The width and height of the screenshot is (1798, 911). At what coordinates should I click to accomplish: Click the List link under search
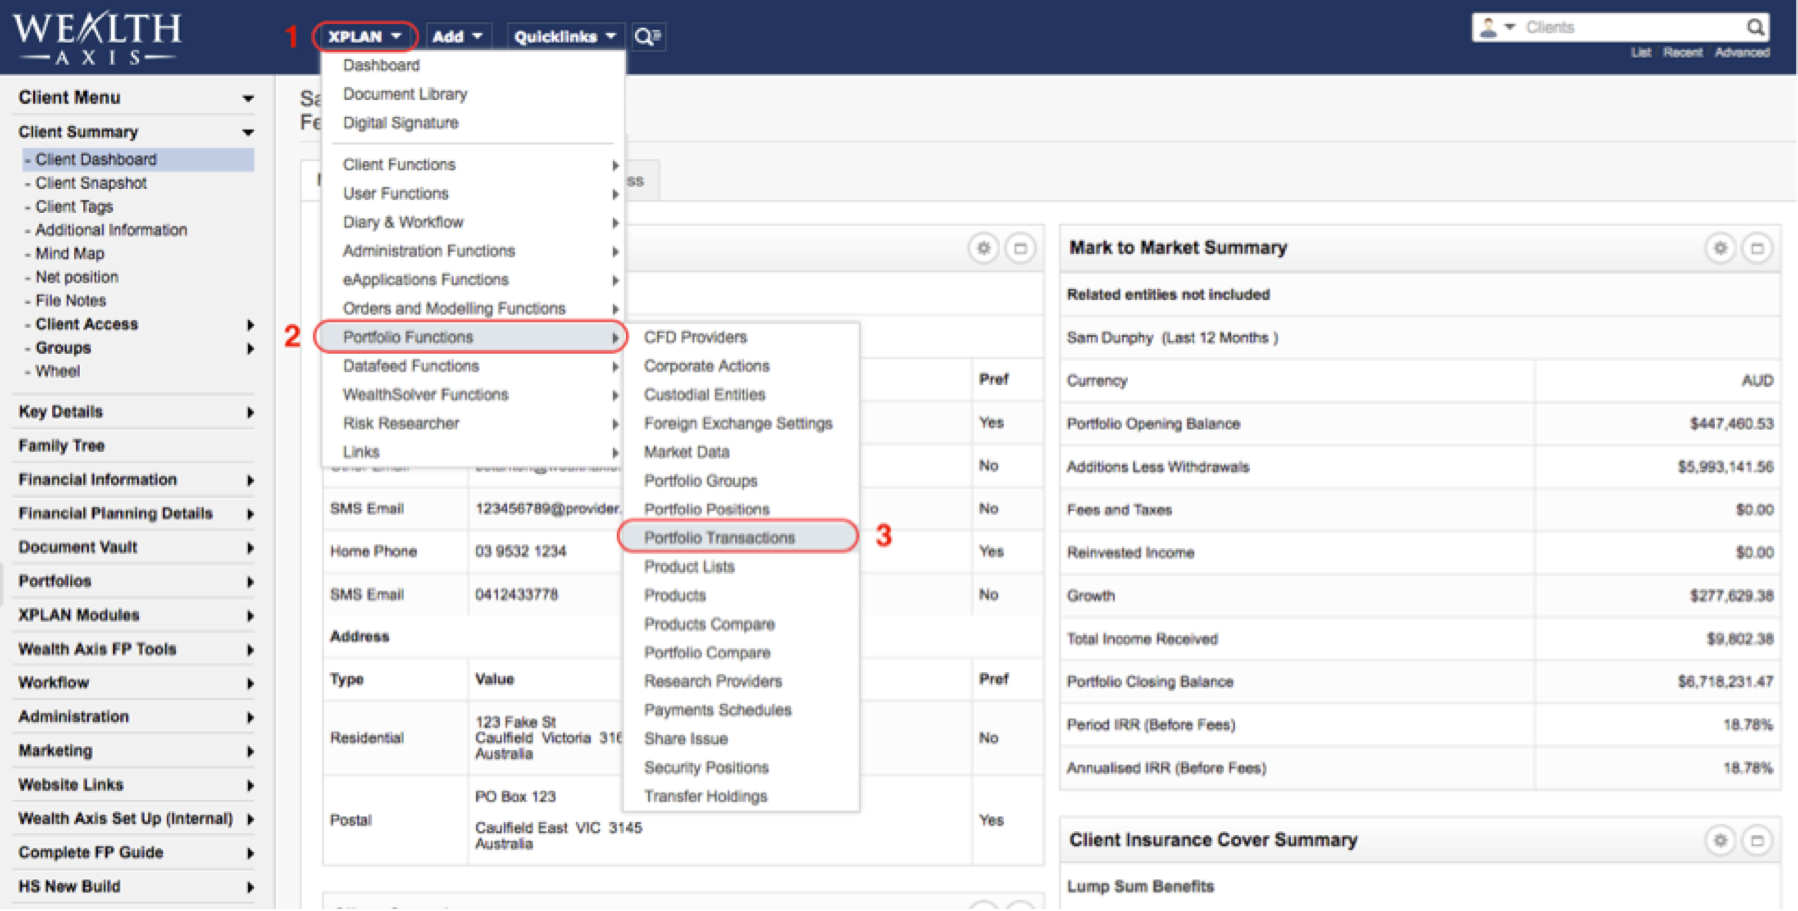[x=1641, y=52]
